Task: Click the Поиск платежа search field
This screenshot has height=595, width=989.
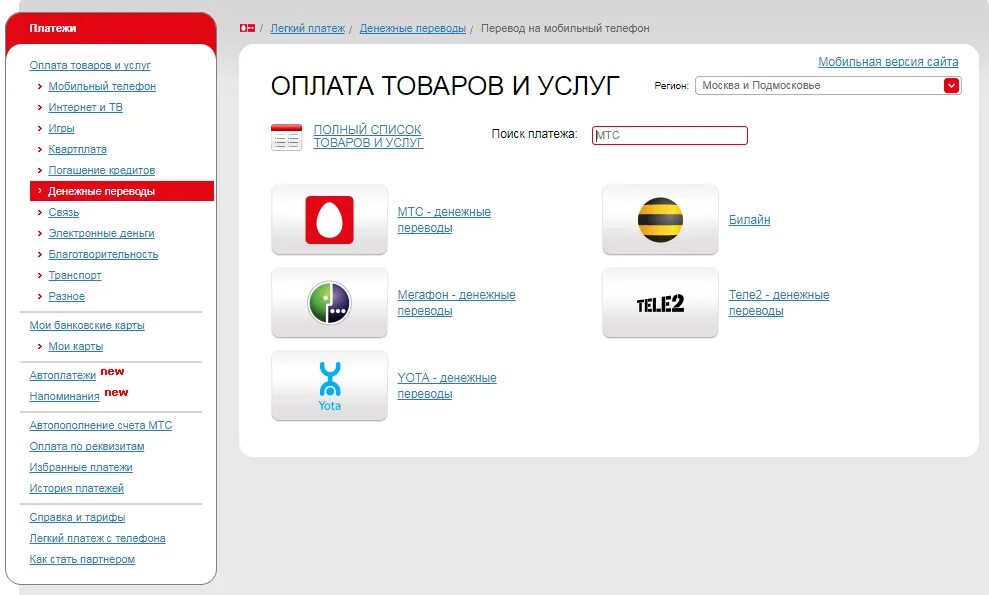Action: coord(670,135)
